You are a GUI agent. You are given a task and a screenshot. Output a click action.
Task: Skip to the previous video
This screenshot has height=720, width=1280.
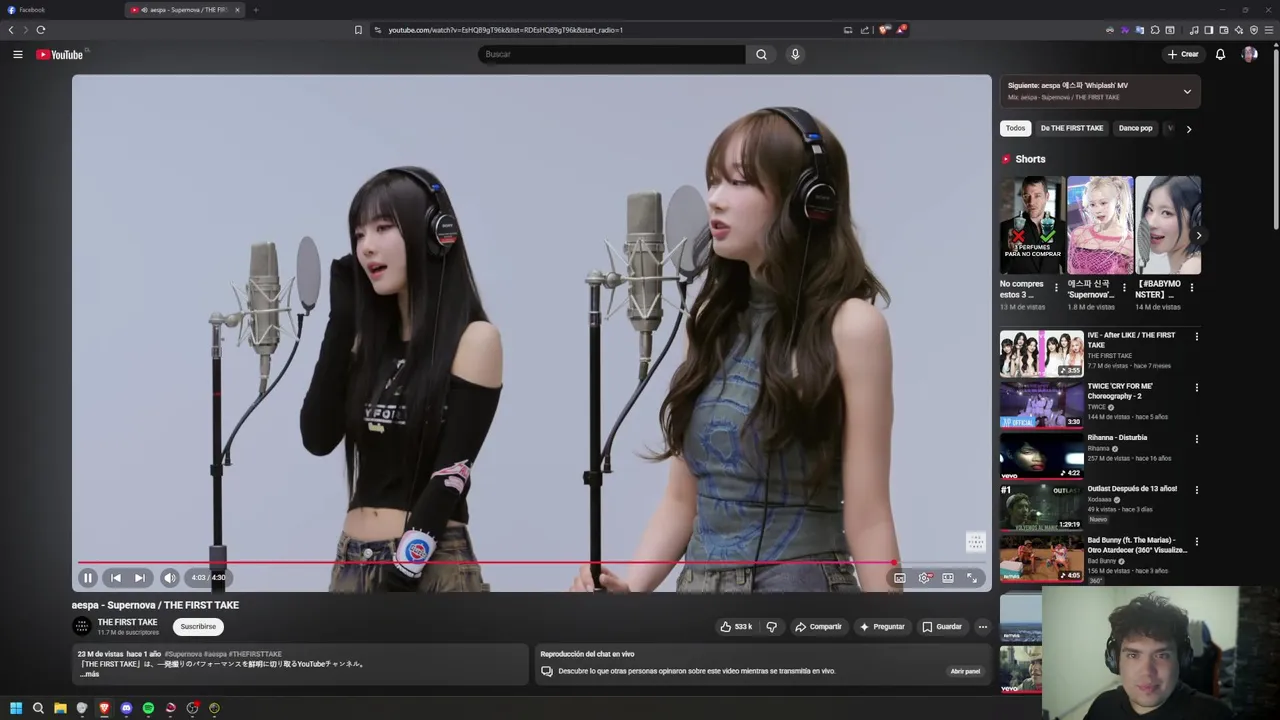point(115,577)
